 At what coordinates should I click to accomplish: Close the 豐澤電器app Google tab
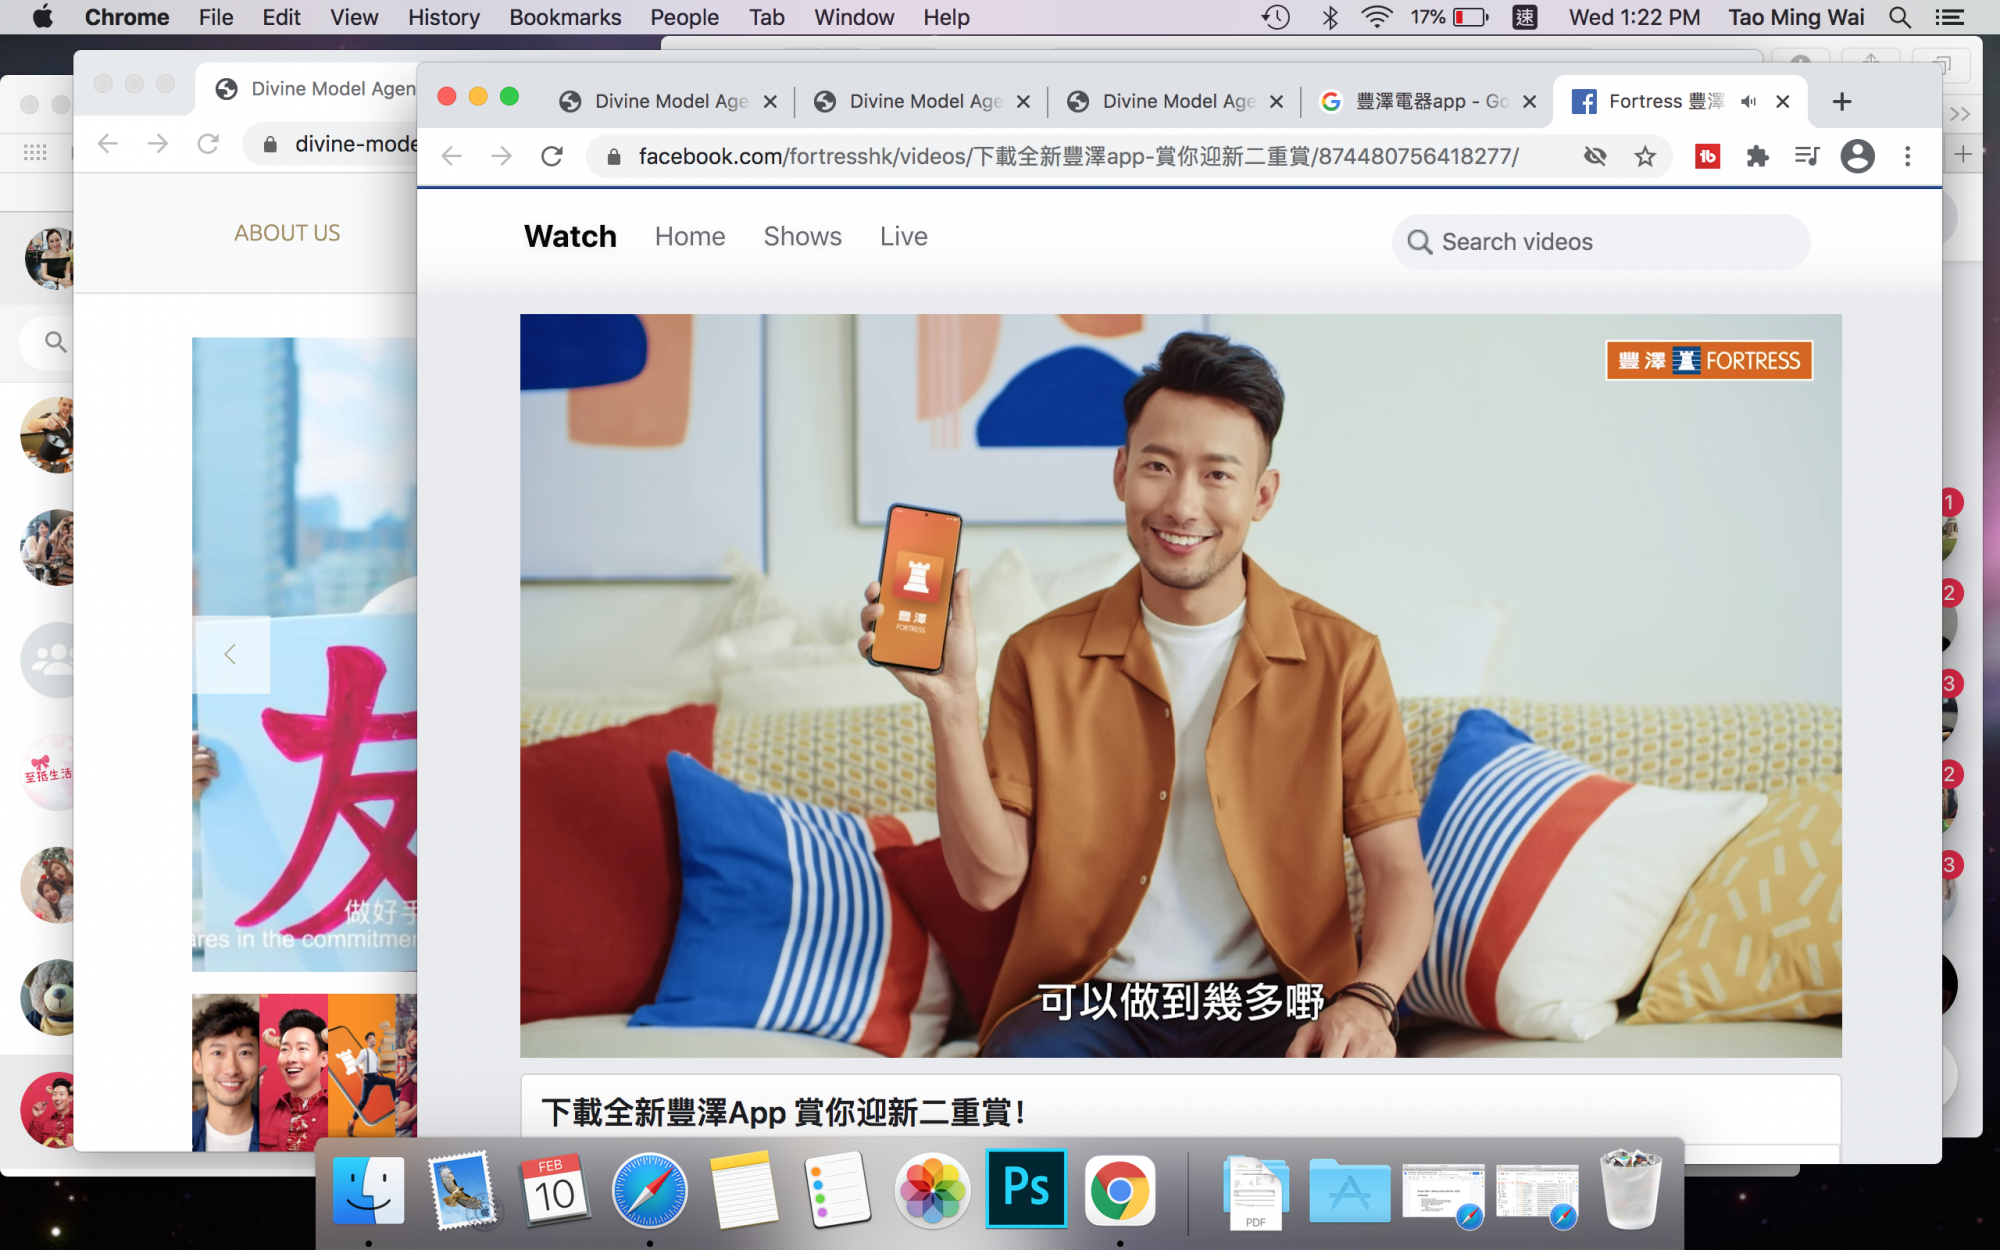point(1529,101)
